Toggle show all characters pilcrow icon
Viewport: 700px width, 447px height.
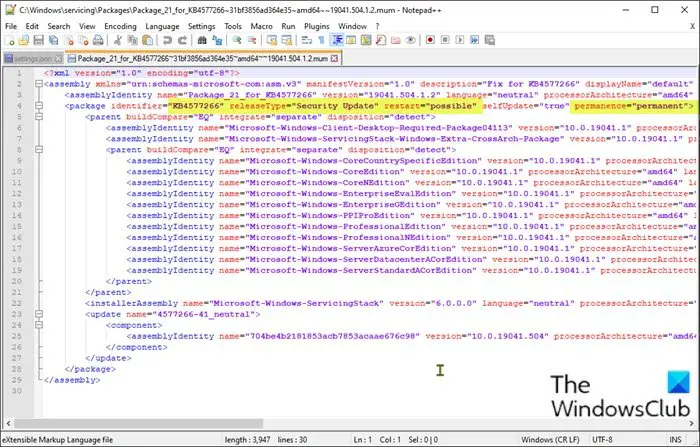(321, 40)
